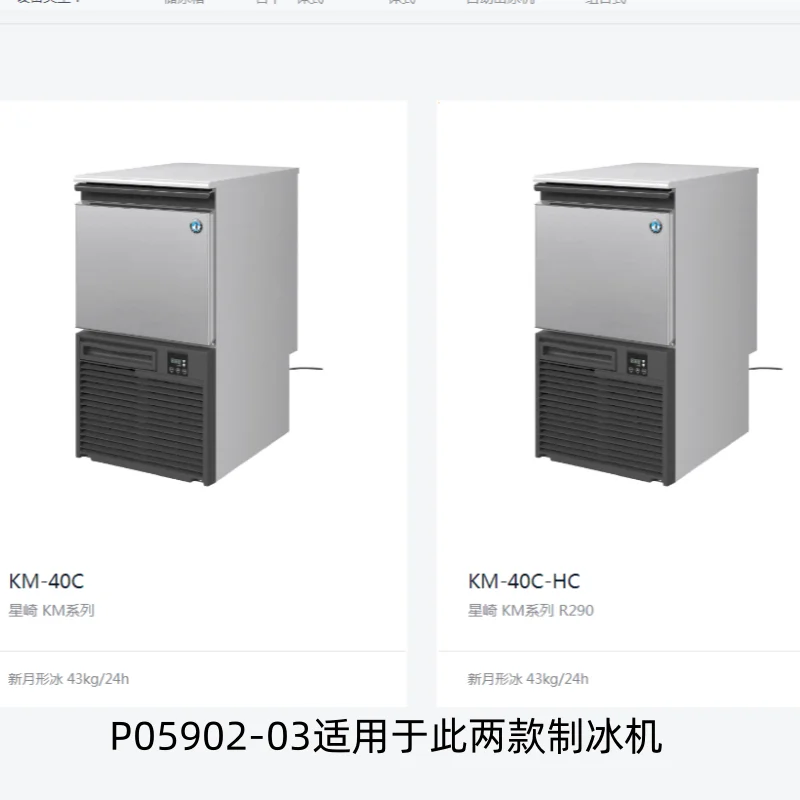Viewport: 800px width, 800px height.
Task: Select the 星崎 KM系列 subtitle under KM-40C
Action: pos(52,610)
